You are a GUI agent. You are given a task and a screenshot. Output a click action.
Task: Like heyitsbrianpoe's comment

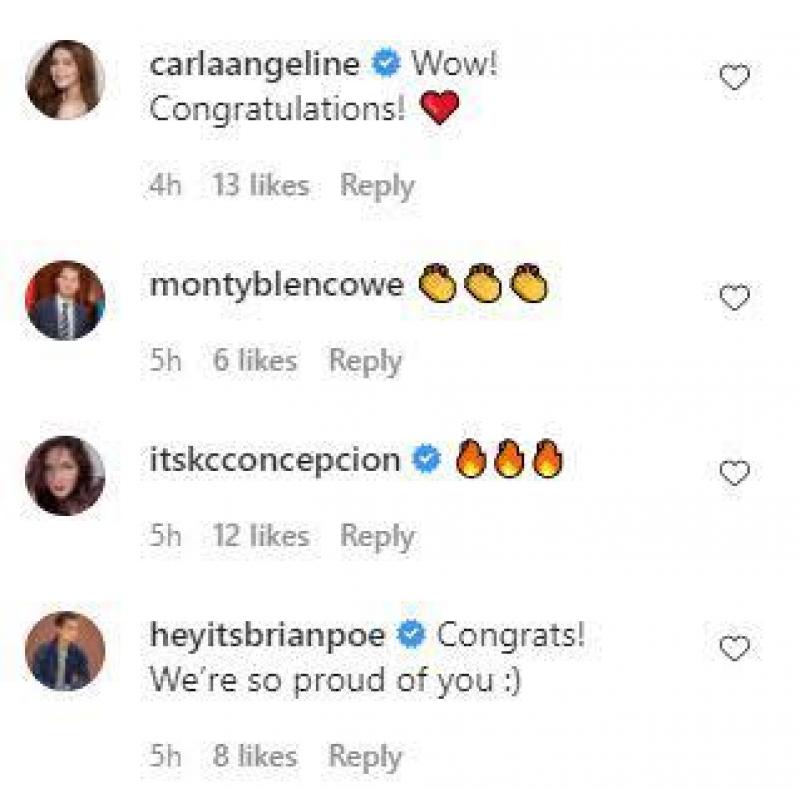click(x=733, y=645)
